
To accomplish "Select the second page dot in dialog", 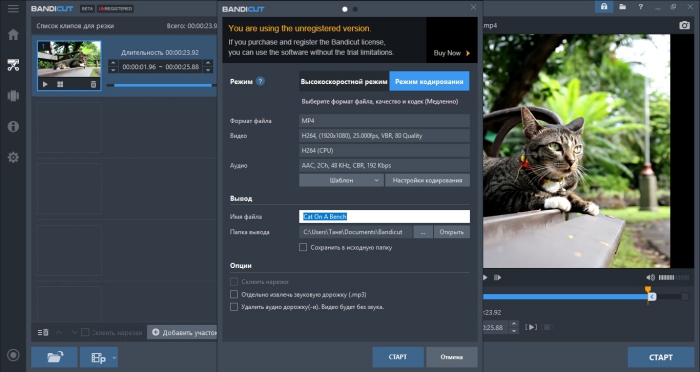I will pyautogui.click(x=355, y=9).
